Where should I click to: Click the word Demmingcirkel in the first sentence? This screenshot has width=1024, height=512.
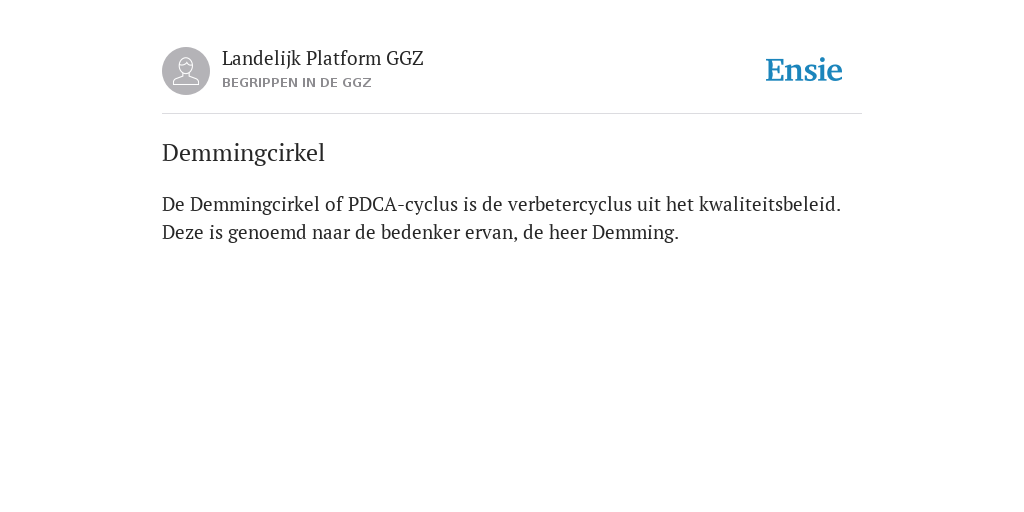tap(255, 204)
